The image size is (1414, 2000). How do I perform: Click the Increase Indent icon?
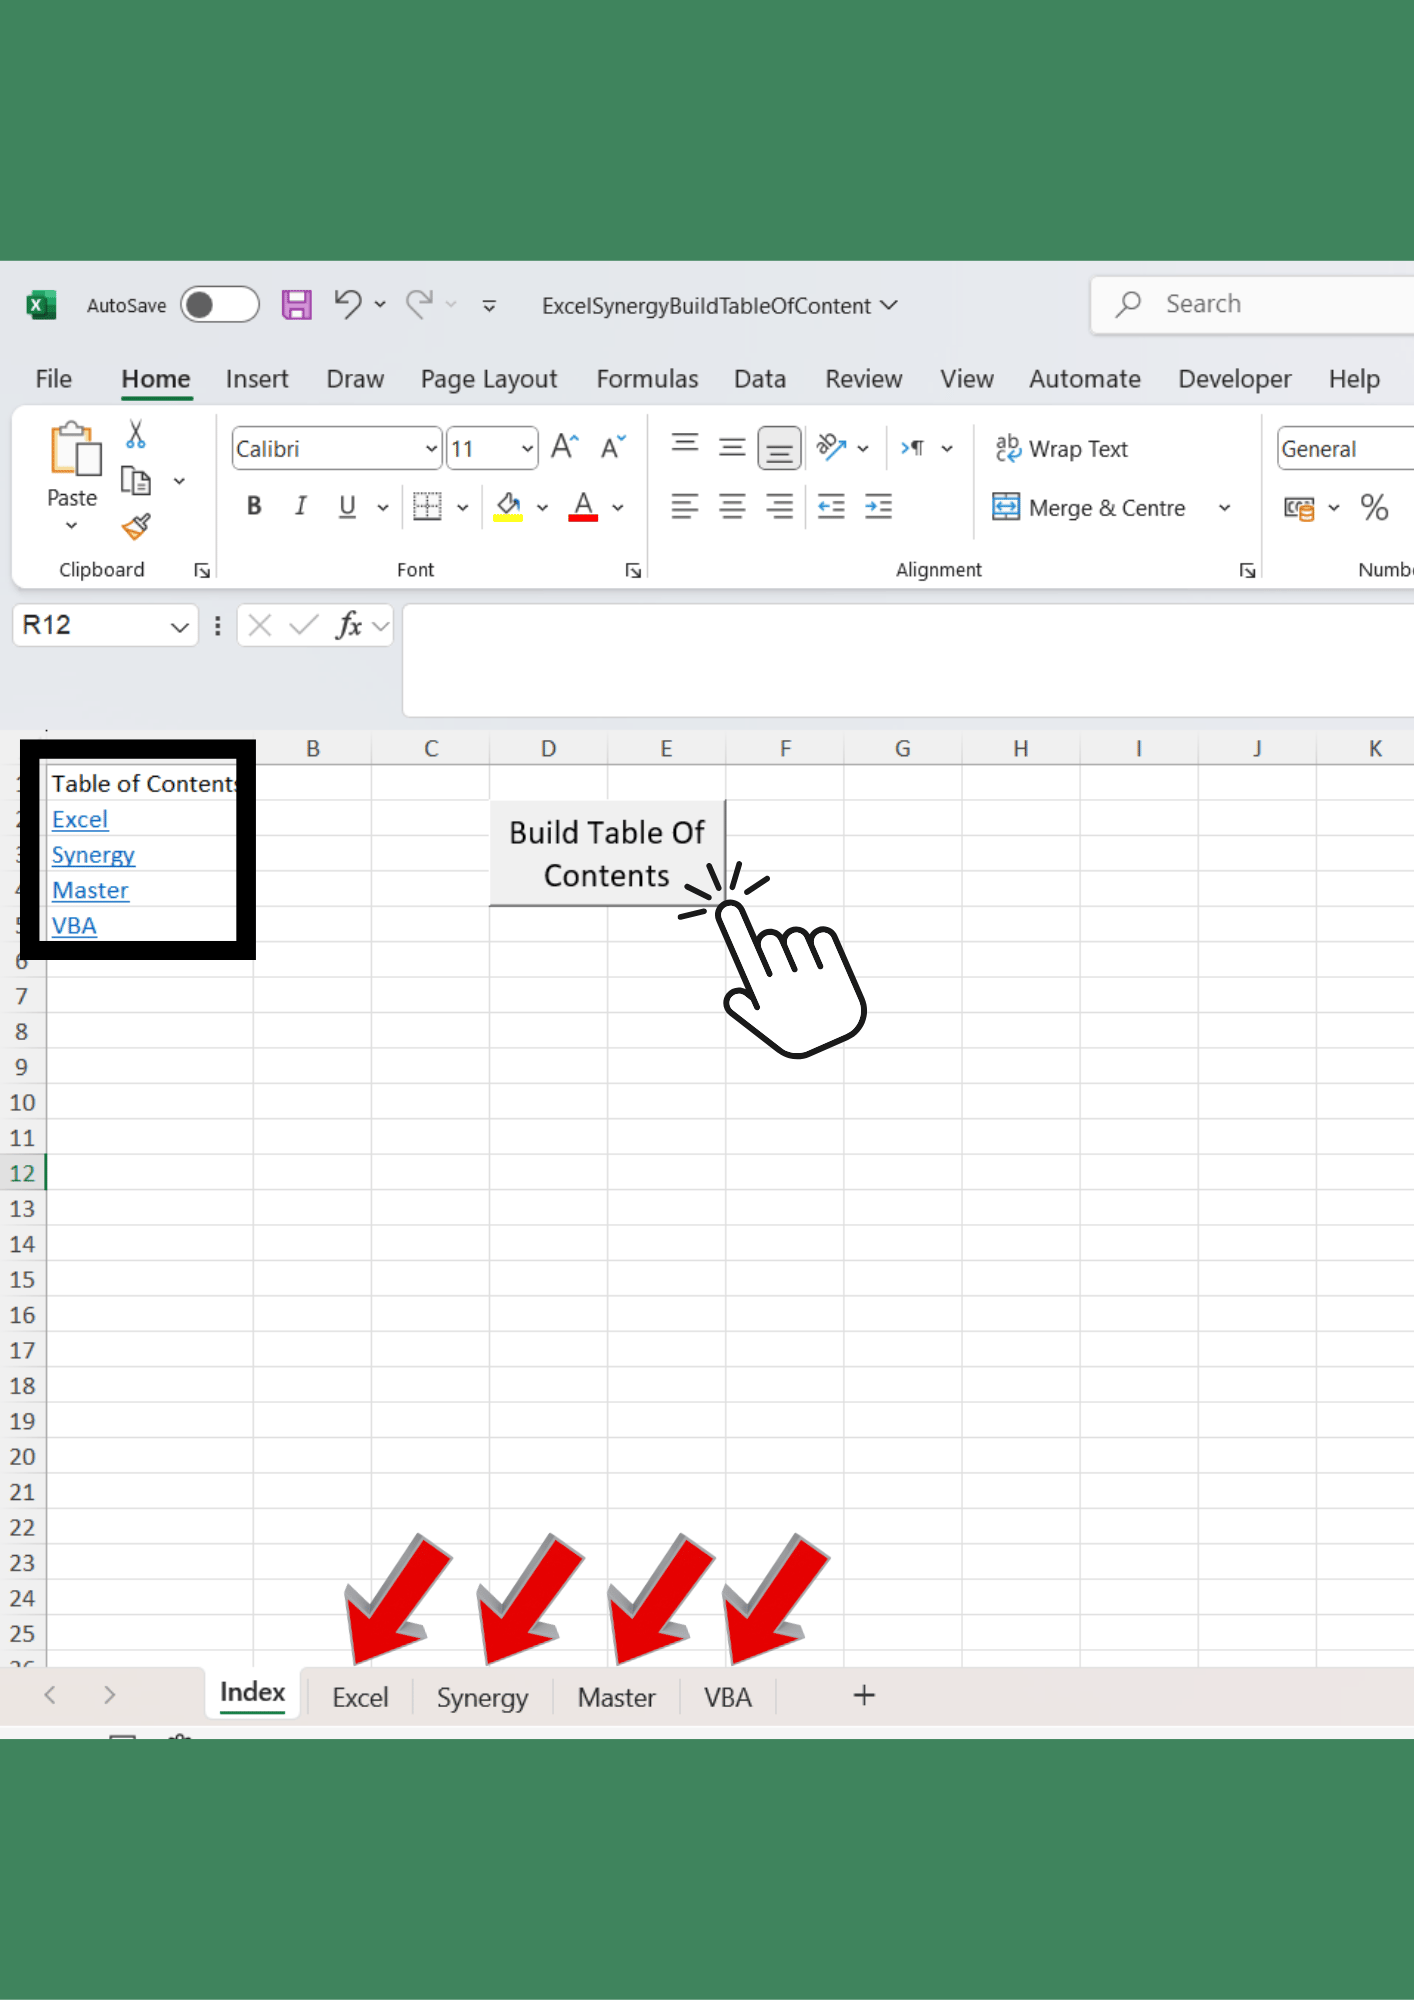(878, 507)
